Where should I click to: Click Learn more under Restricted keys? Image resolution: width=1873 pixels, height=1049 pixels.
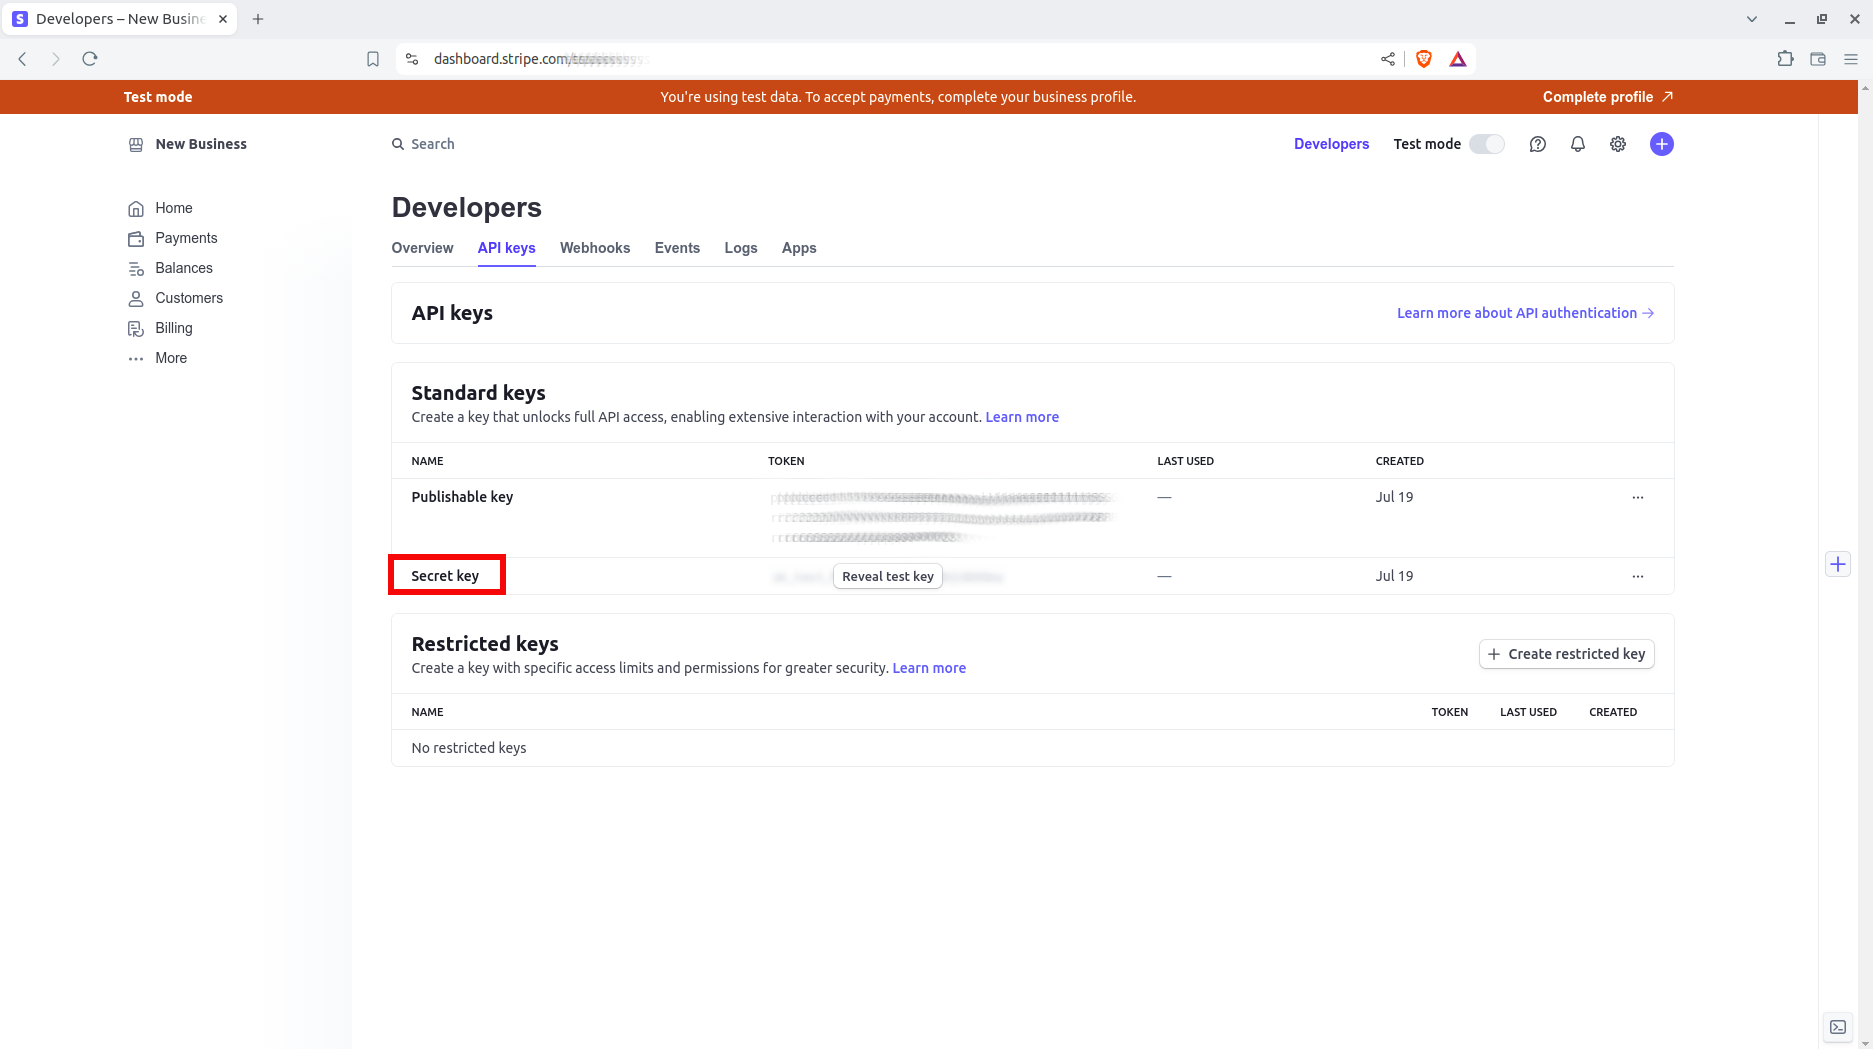(929, 668)
